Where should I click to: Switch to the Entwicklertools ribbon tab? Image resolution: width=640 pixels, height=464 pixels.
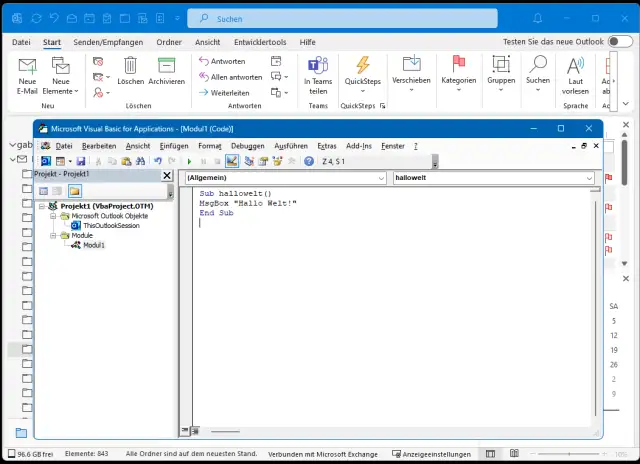260,42
